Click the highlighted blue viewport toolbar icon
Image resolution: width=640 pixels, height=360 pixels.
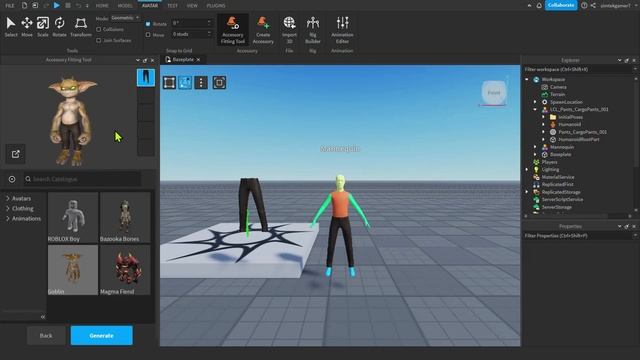(185, 83)
